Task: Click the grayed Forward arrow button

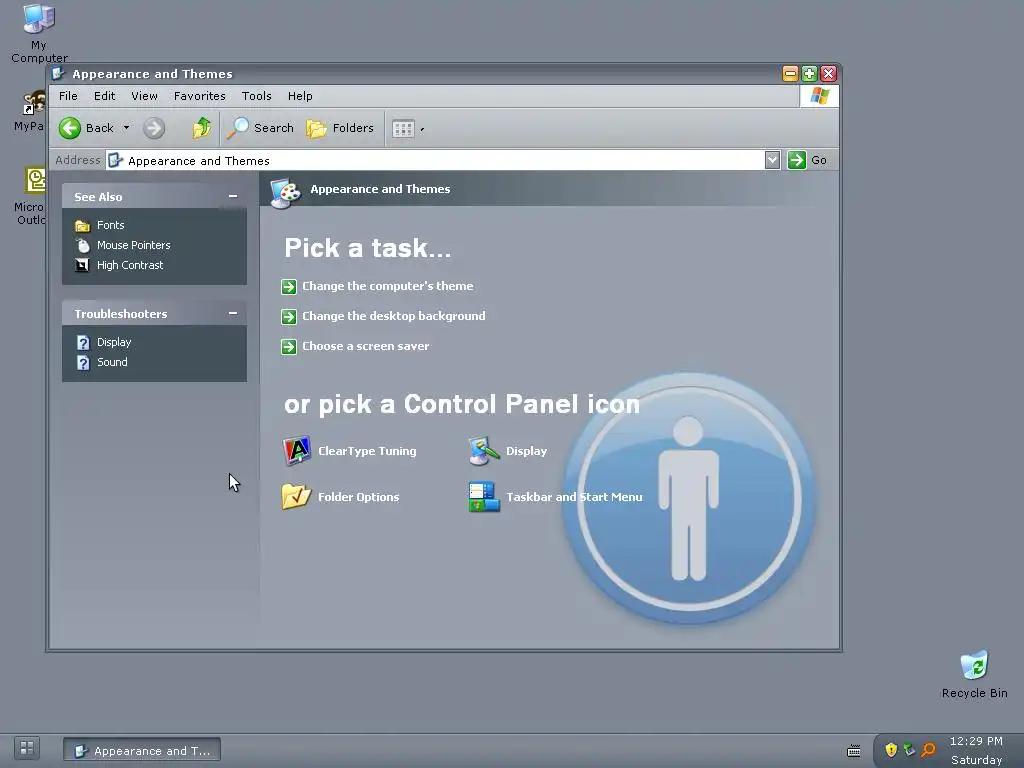Action: click(154, 128)
